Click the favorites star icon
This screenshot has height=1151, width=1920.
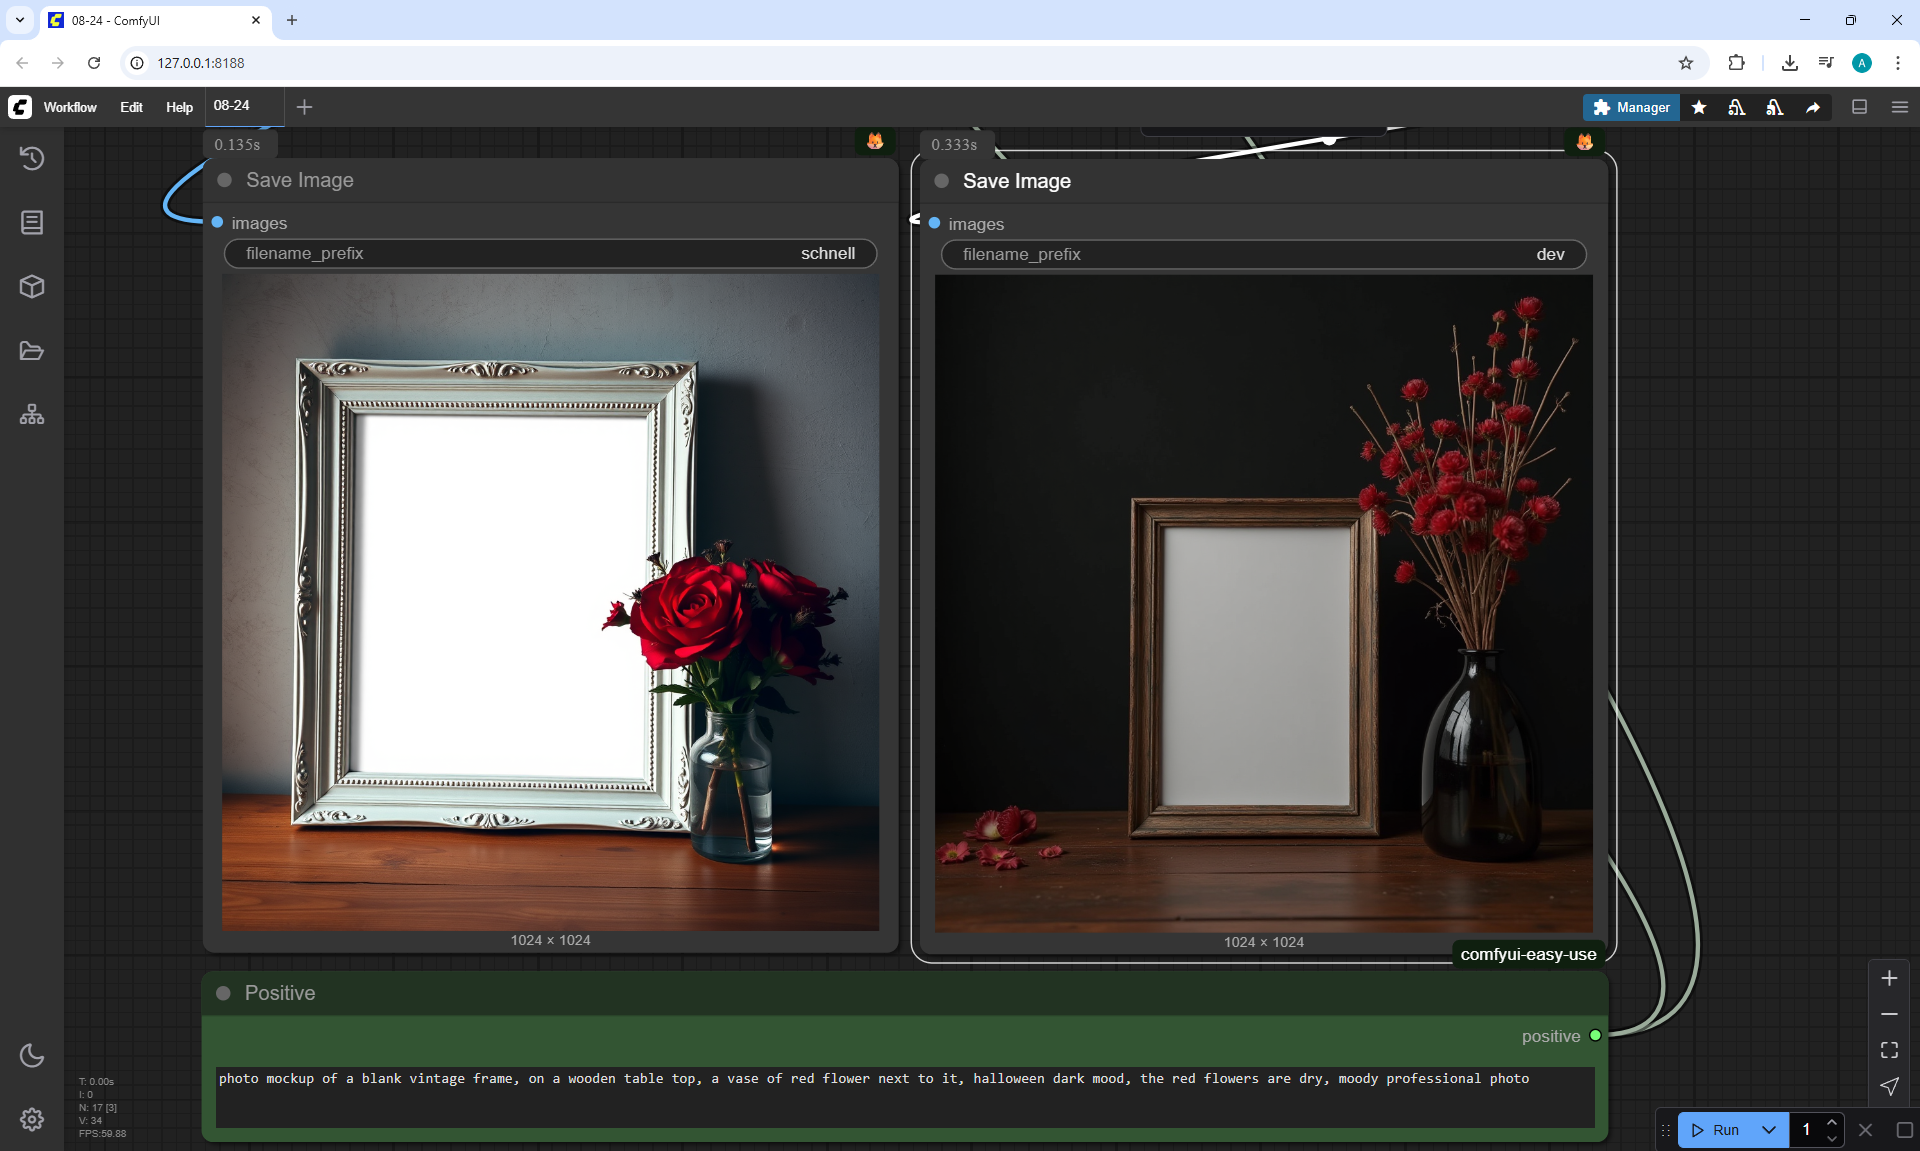point(1699,107)
